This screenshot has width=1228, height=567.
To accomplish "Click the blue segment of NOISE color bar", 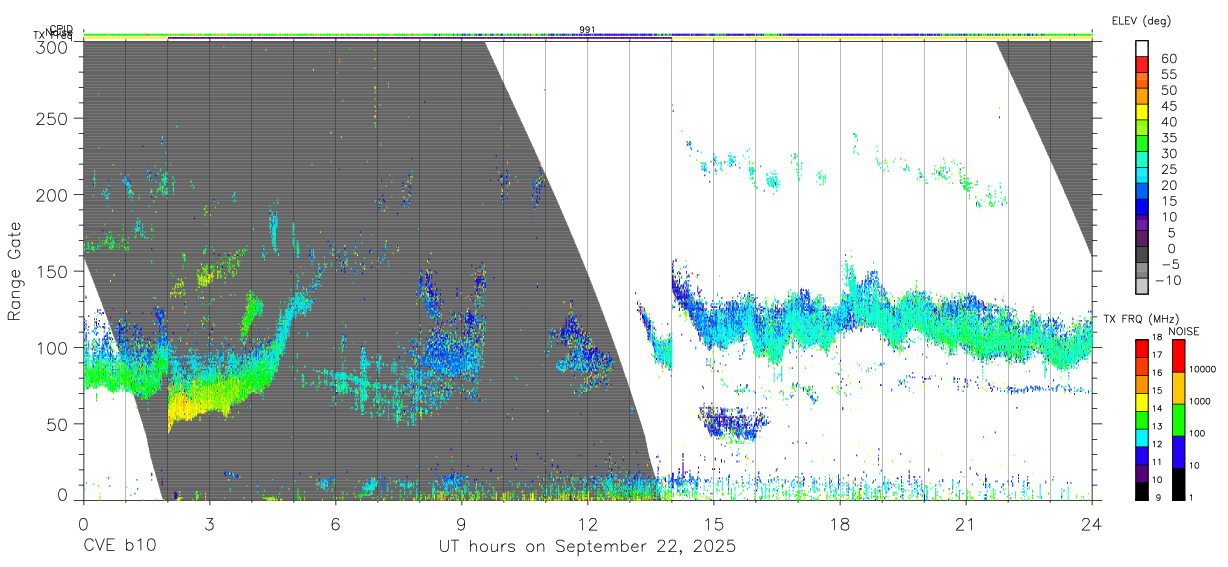I will tap(1178, 451).
